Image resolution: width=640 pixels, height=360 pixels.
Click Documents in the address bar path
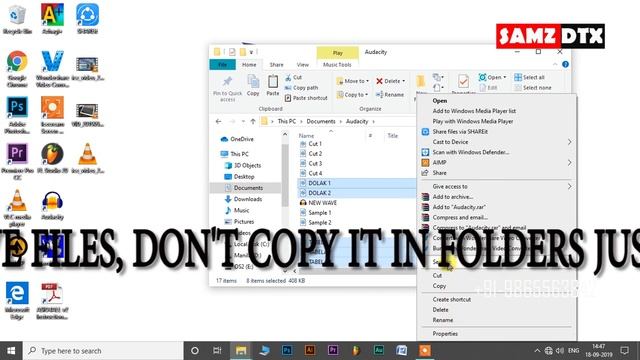321,122
